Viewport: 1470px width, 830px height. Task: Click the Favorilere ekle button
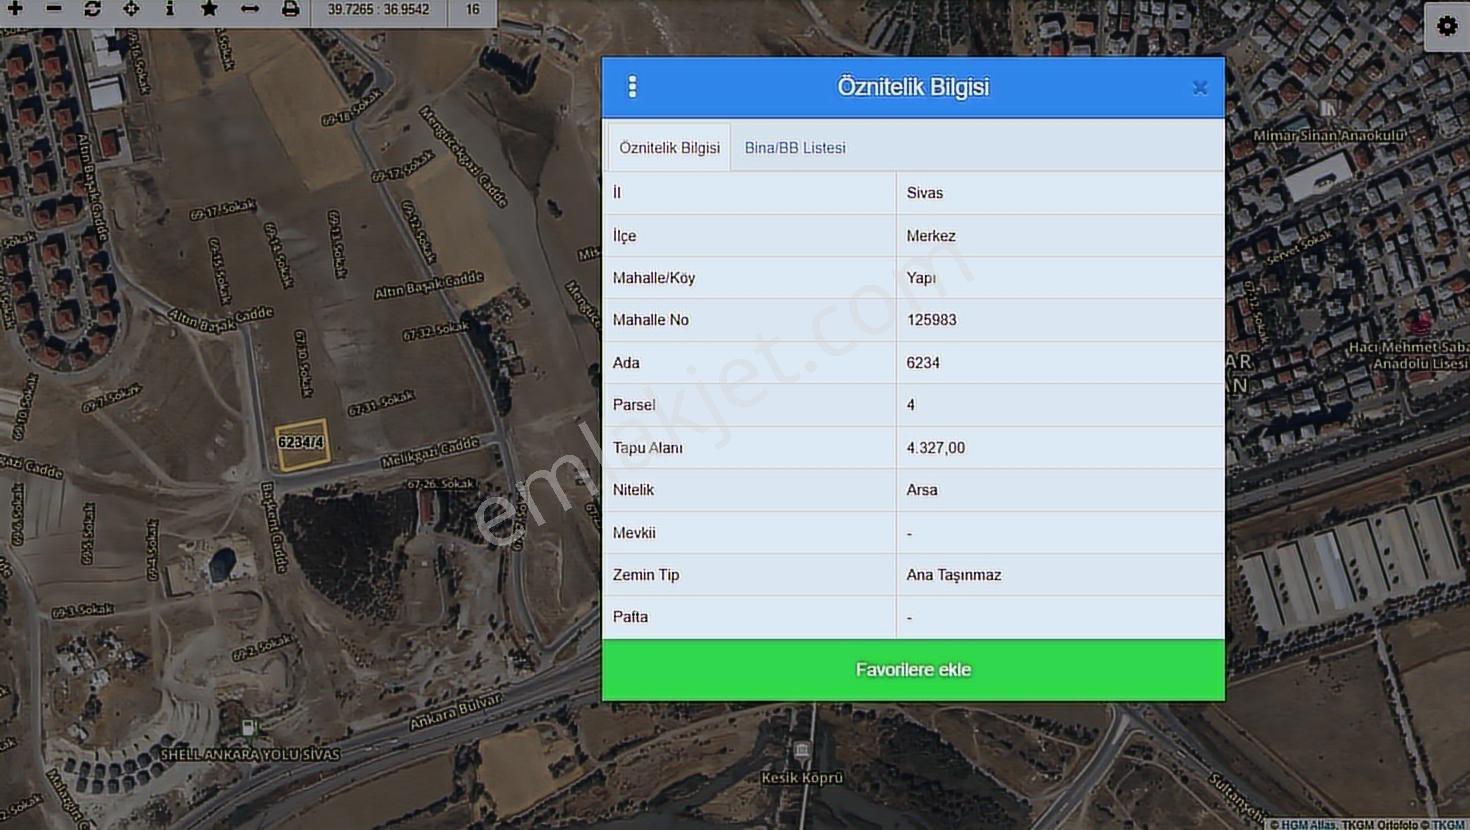coord(913,670)
